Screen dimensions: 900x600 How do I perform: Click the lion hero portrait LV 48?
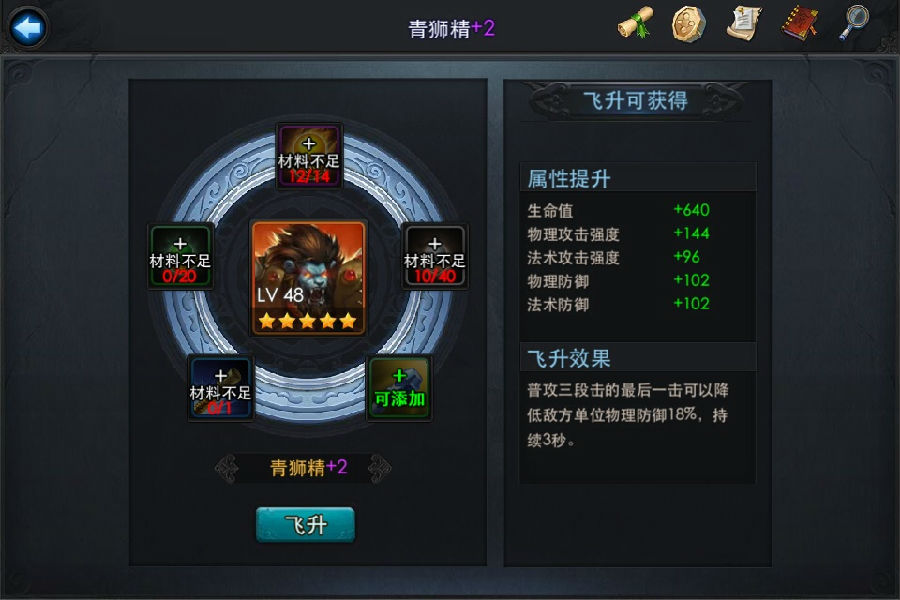pos(308,278)
